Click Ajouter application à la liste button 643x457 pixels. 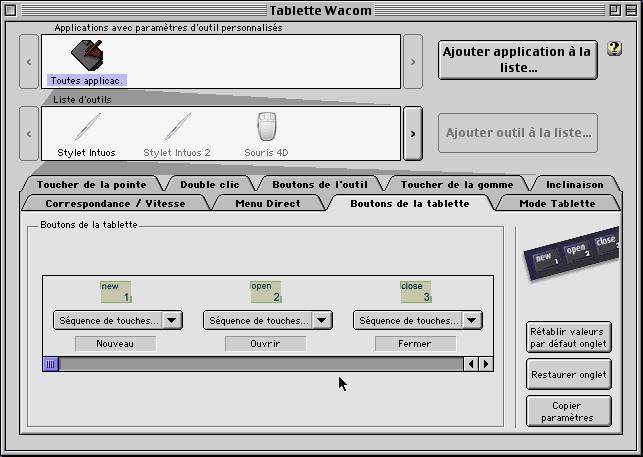(x=518, y=59)
